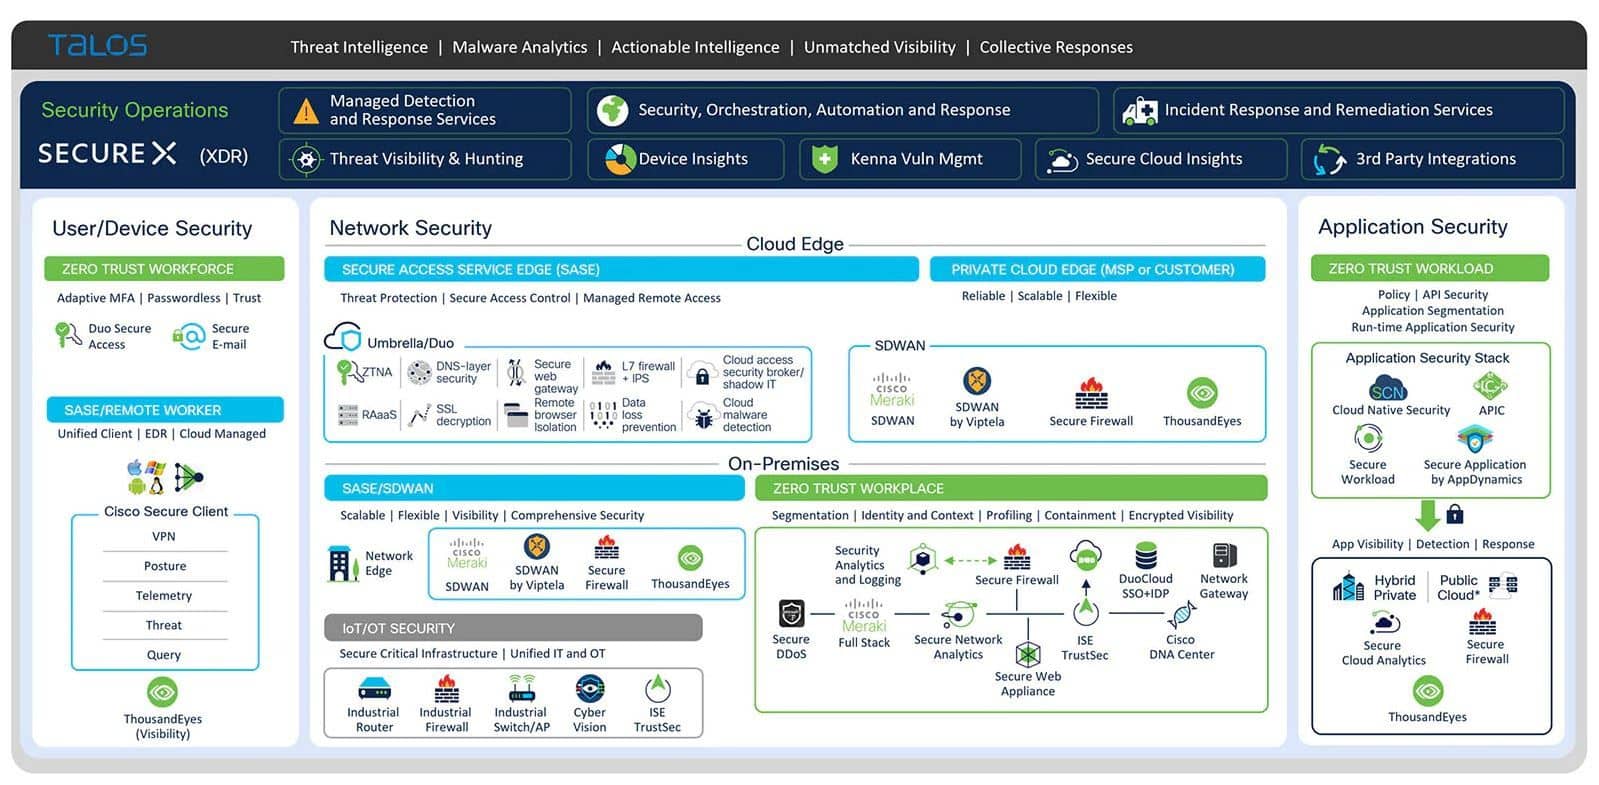The height and width of the screenshot is (785, 1599).
Task: Click Threat Intelligence in the Talos bar
Action: pos(359,47)
